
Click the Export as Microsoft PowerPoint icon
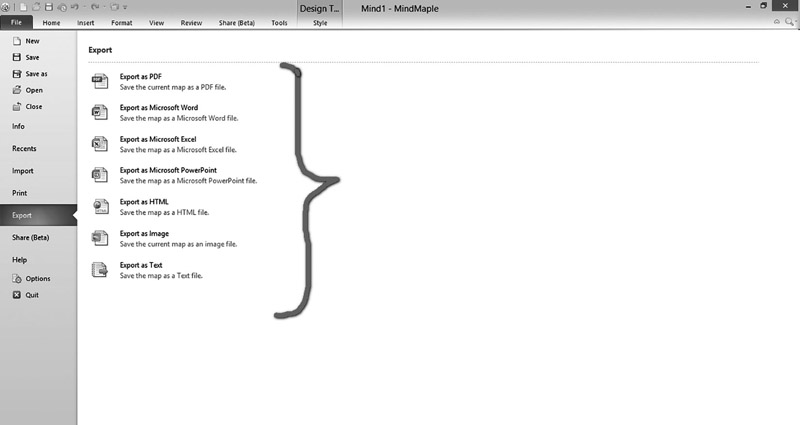point(99,175)
